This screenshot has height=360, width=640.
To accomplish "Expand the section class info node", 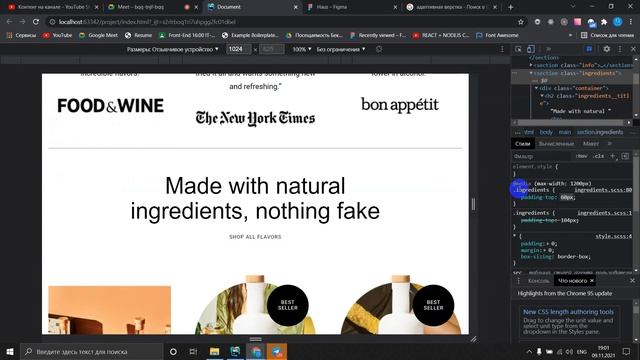I will tap(531, 65).
